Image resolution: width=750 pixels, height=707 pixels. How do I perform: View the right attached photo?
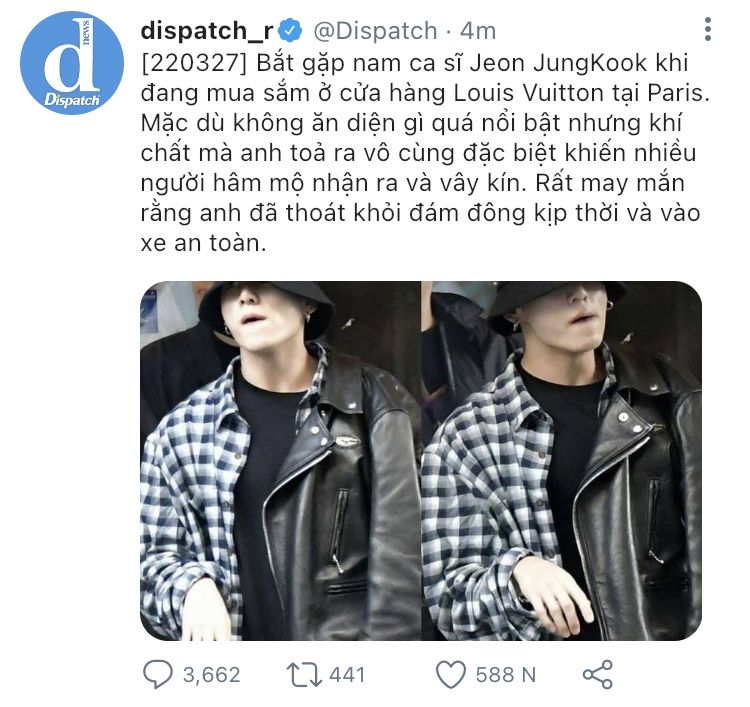click(562, 461)
